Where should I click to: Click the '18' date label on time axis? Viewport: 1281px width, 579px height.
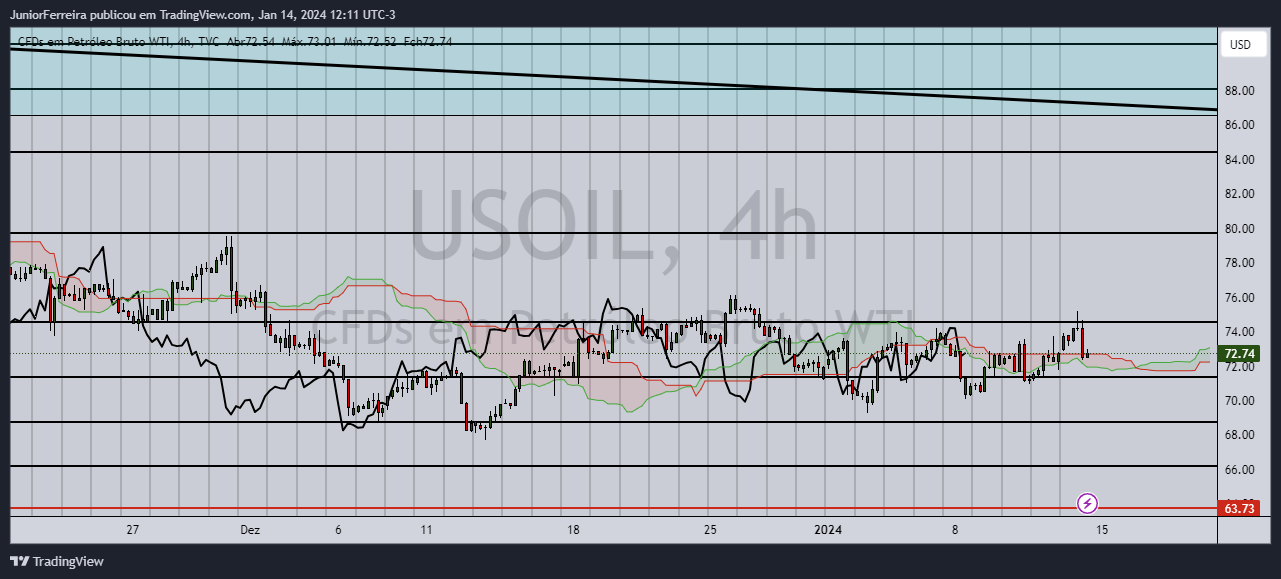pyautogui.click(x=573, y=530)
